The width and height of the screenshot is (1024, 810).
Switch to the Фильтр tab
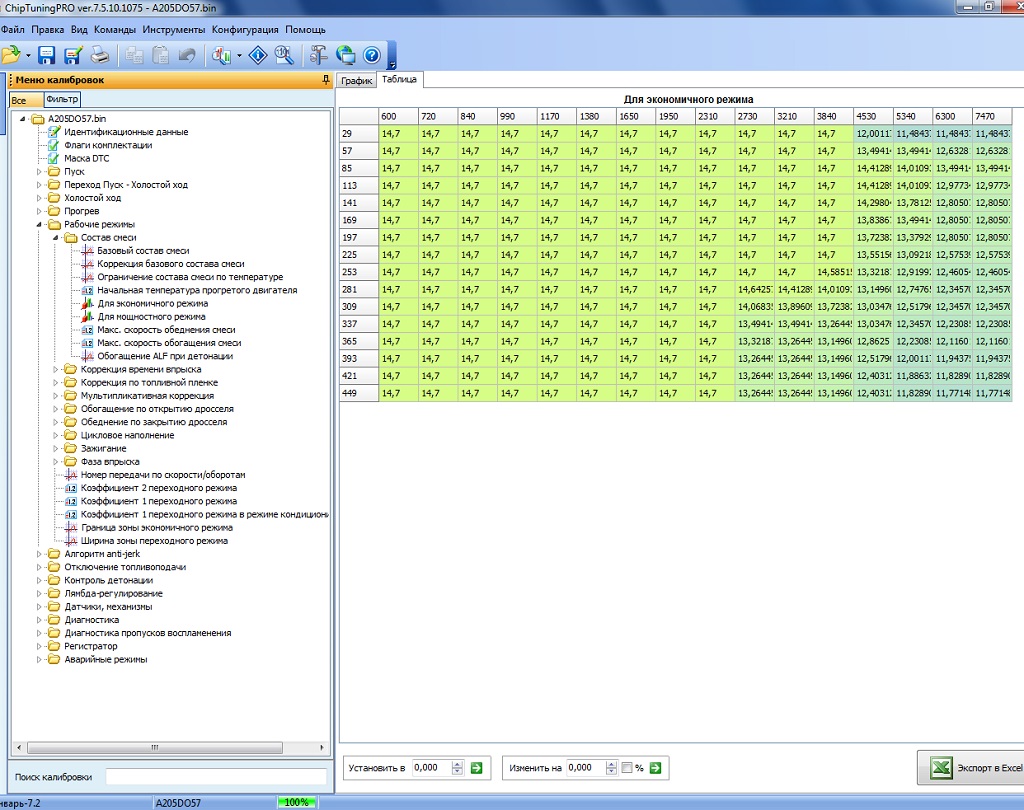62,100
